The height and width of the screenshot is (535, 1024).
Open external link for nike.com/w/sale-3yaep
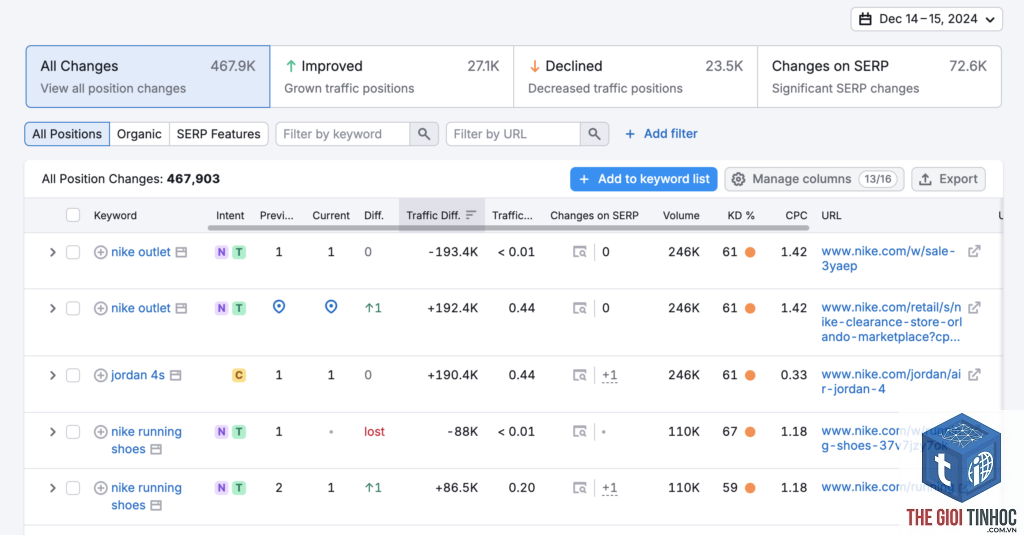[x=974, y=251]
